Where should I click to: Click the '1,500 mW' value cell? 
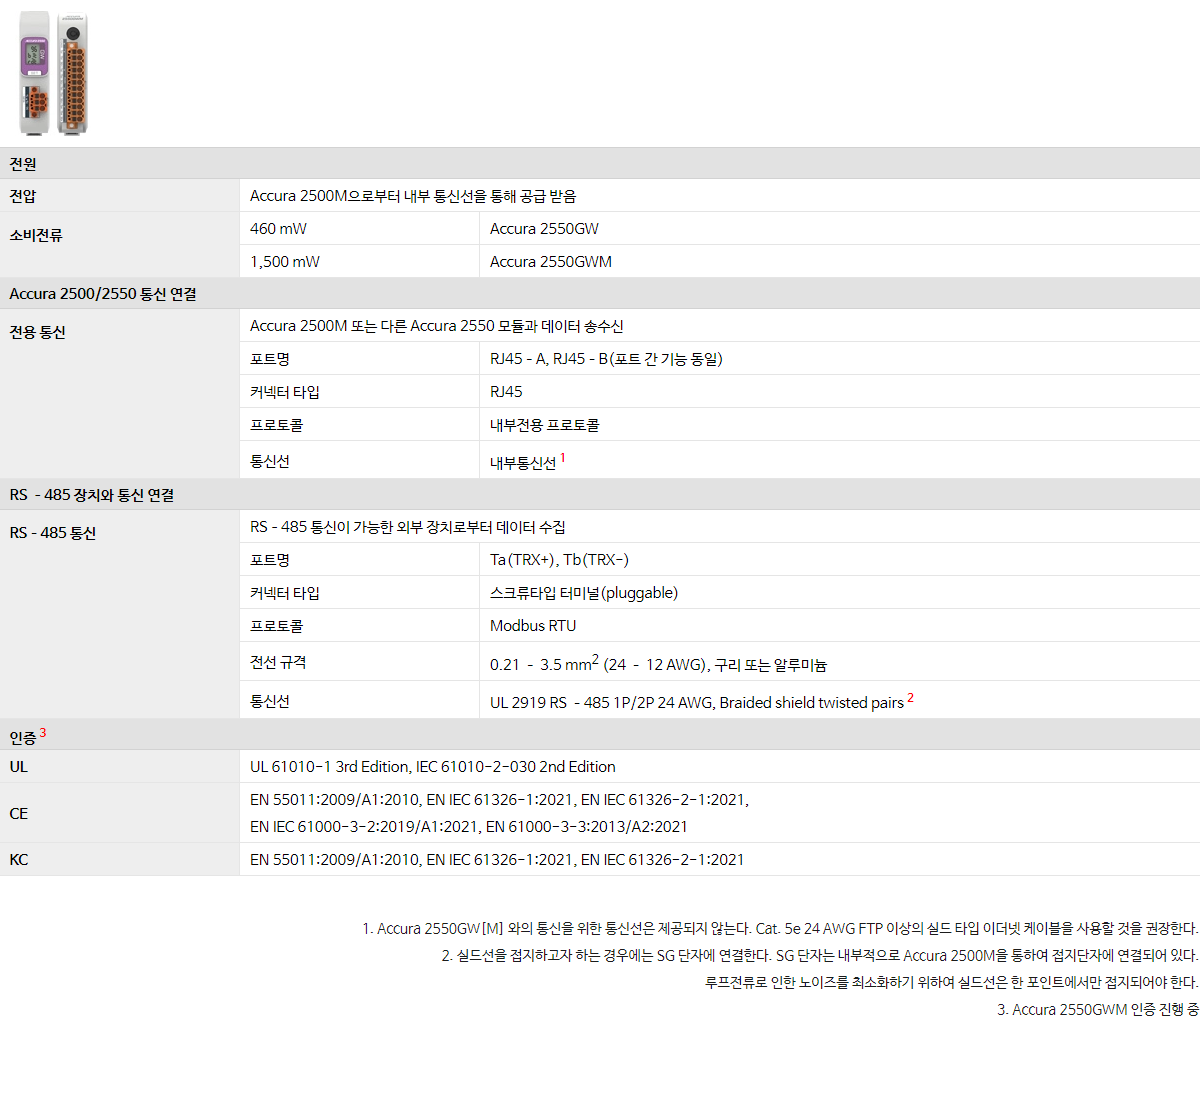click(359, 262)
